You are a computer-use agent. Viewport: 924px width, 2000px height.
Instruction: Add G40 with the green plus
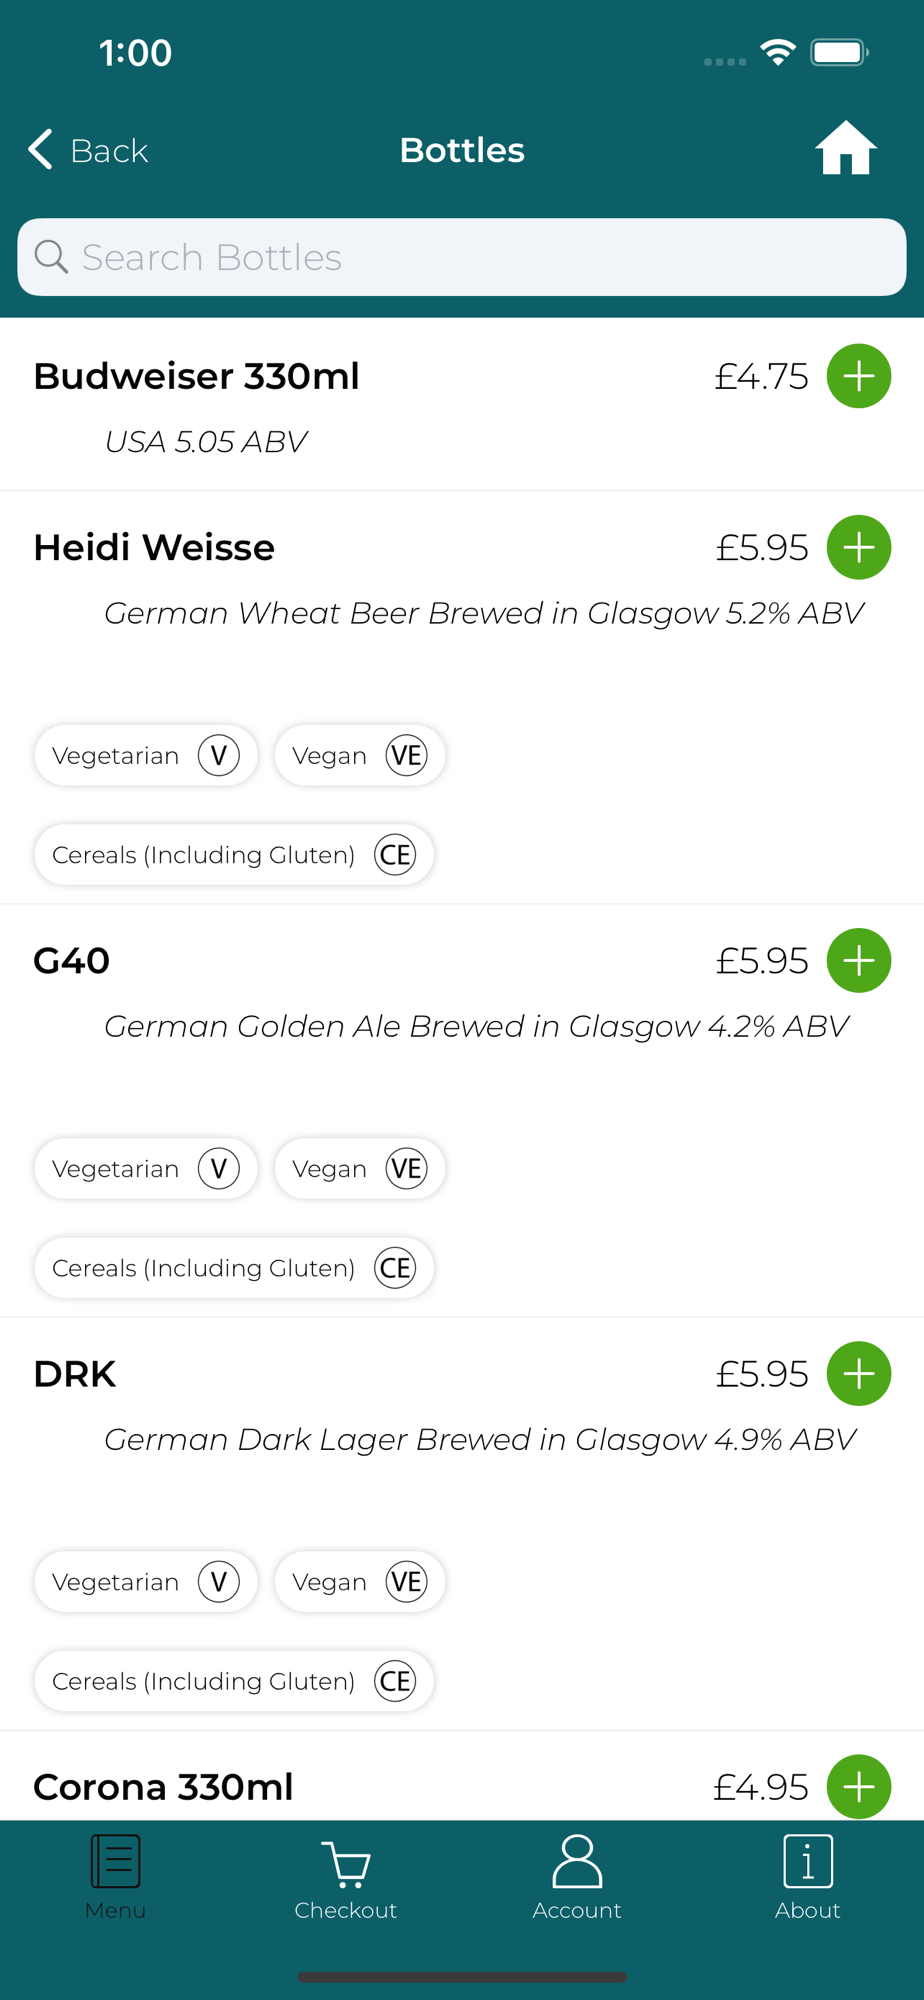coord(858,960)
